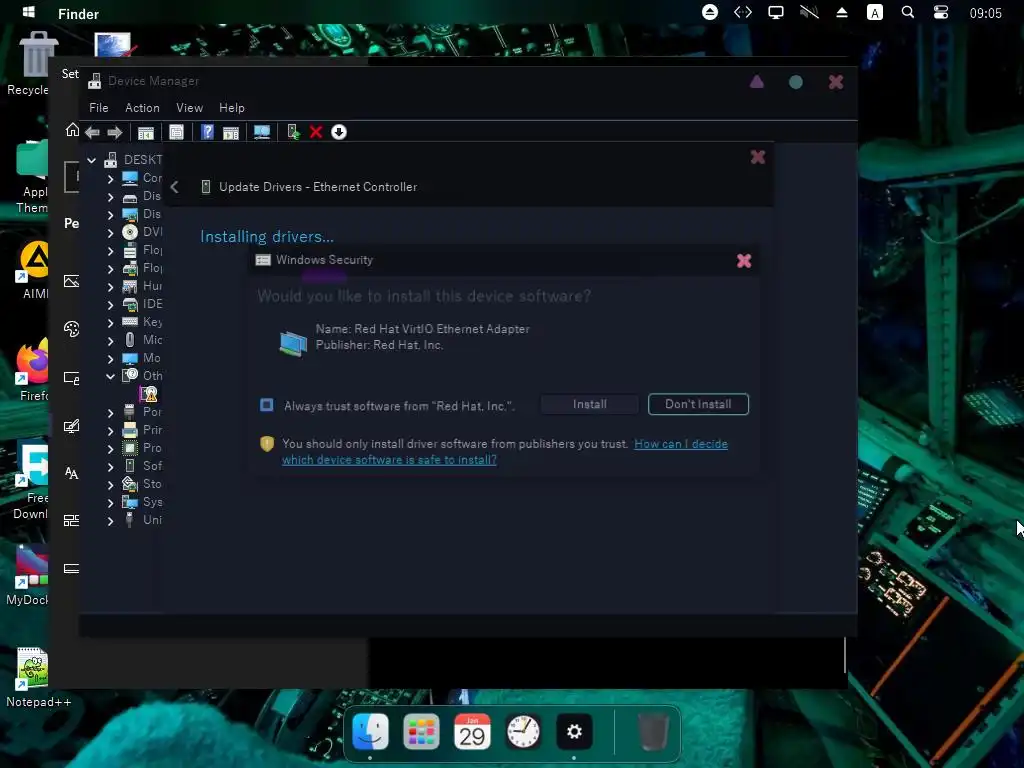Click the 09:05 clock in top bar
The height and width of the screenshot is (768, 1024).
(985, 13)
